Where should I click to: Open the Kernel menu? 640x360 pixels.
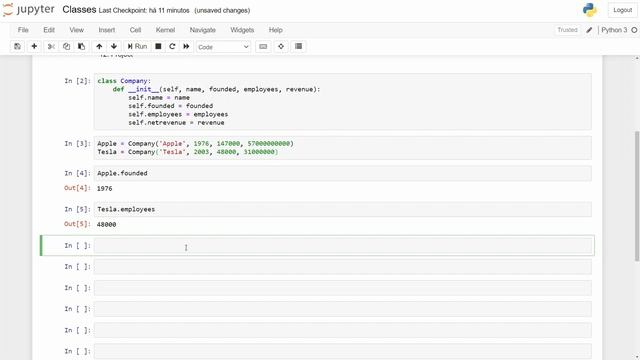coord(165,30)
